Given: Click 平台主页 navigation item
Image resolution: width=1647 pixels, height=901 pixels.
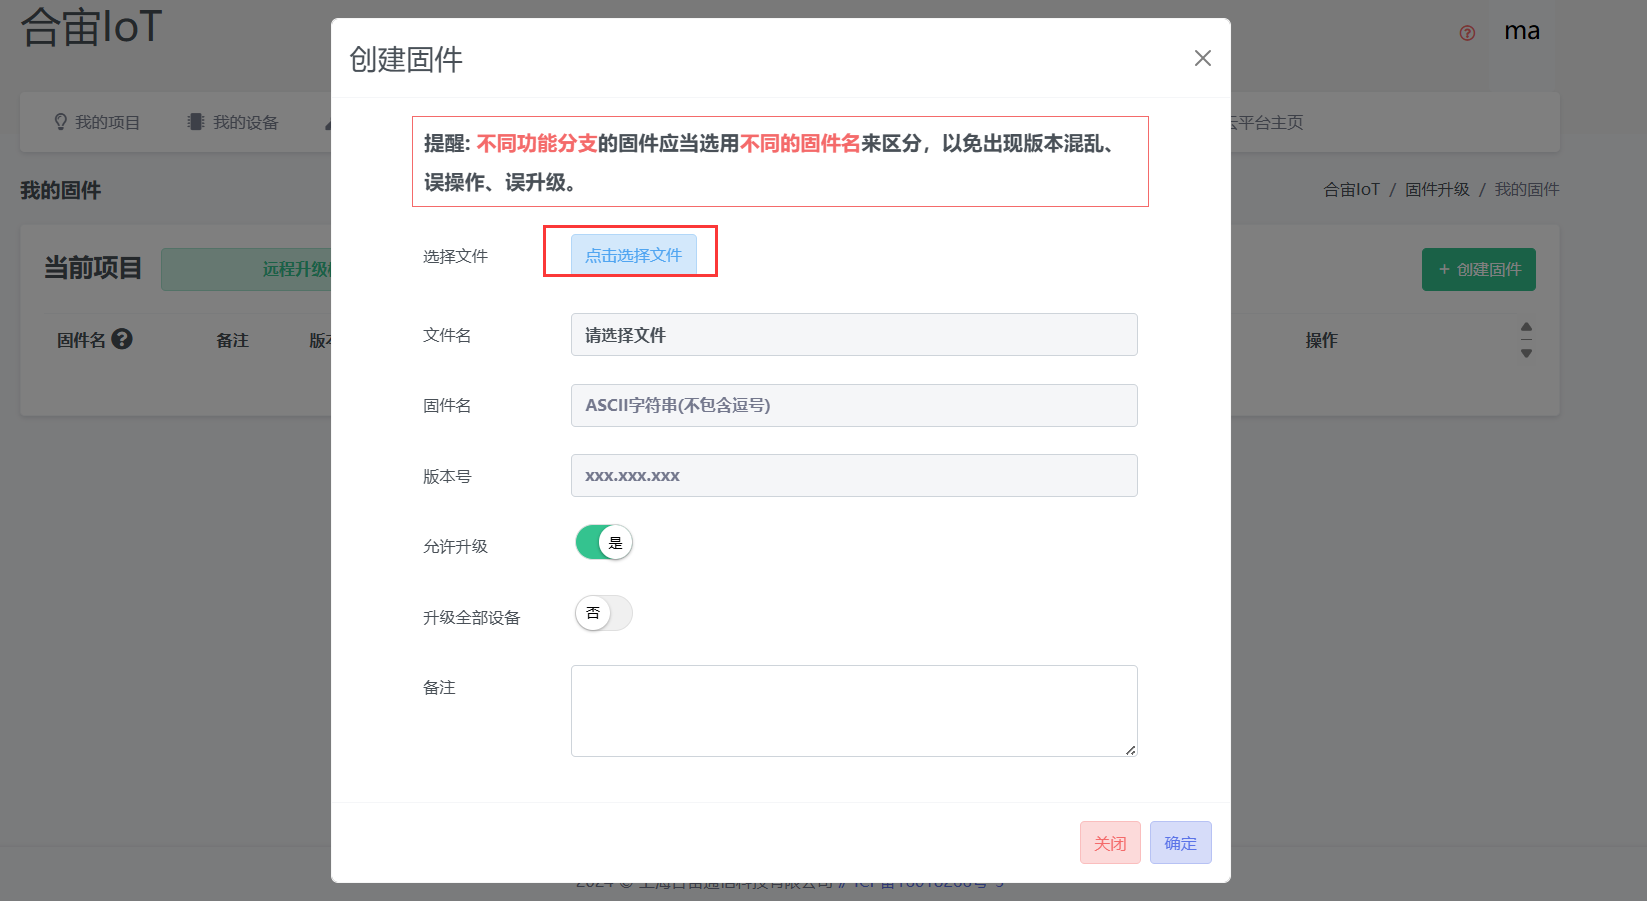Looking at the screenshot, I should click(1266, 122).
